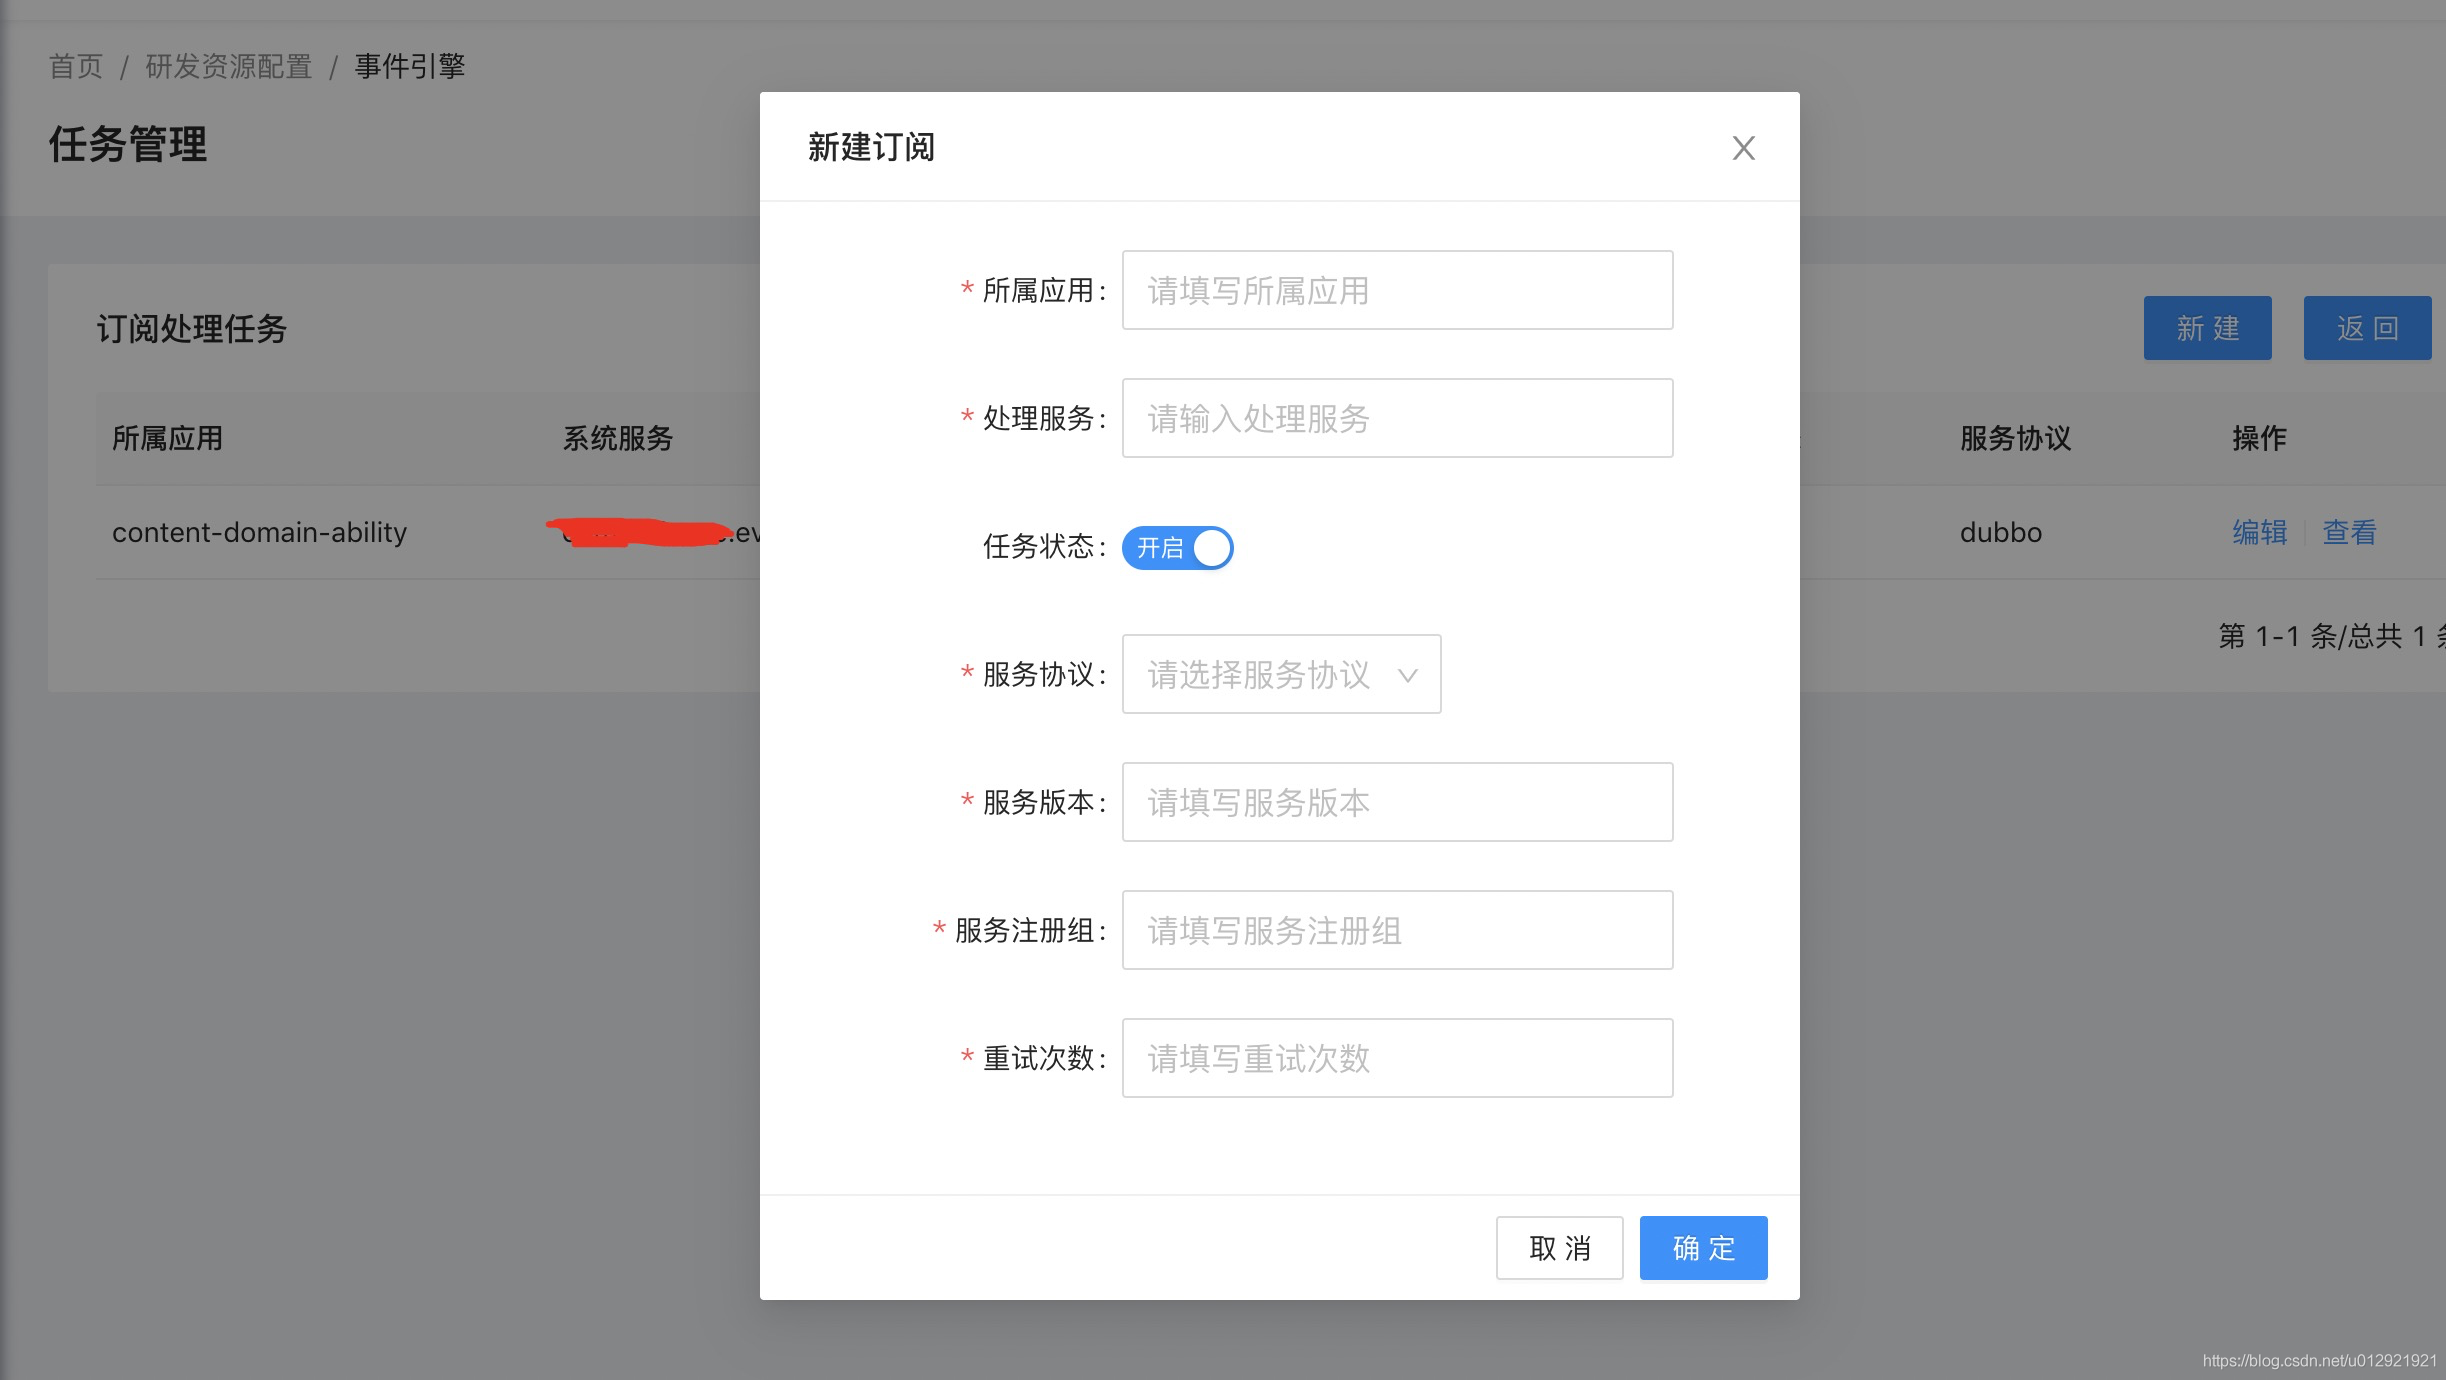Click the 新建 button behind the dialog
Viewport: 2446px width, 1380px height.
coord(2207,328)
